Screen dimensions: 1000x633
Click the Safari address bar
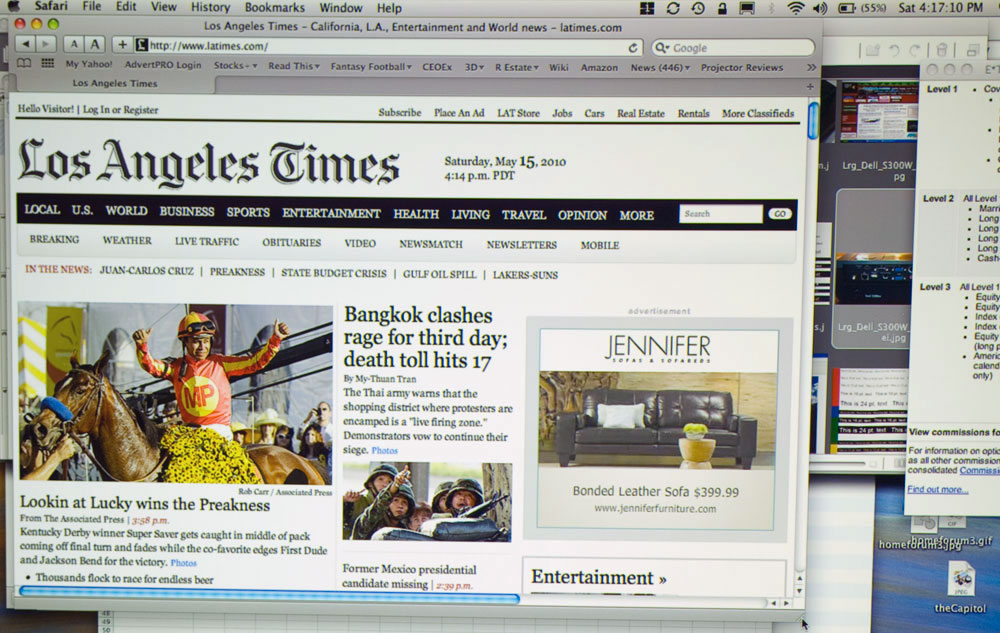coord(386,47)
